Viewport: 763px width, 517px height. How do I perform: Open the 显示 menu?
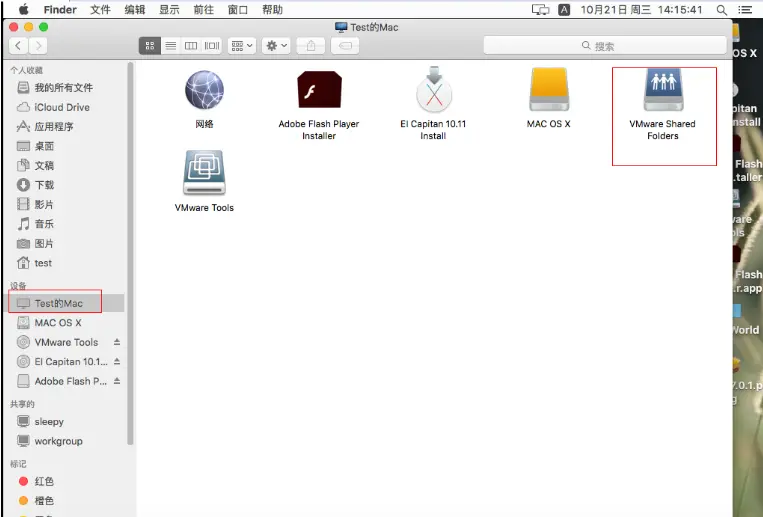169,10
